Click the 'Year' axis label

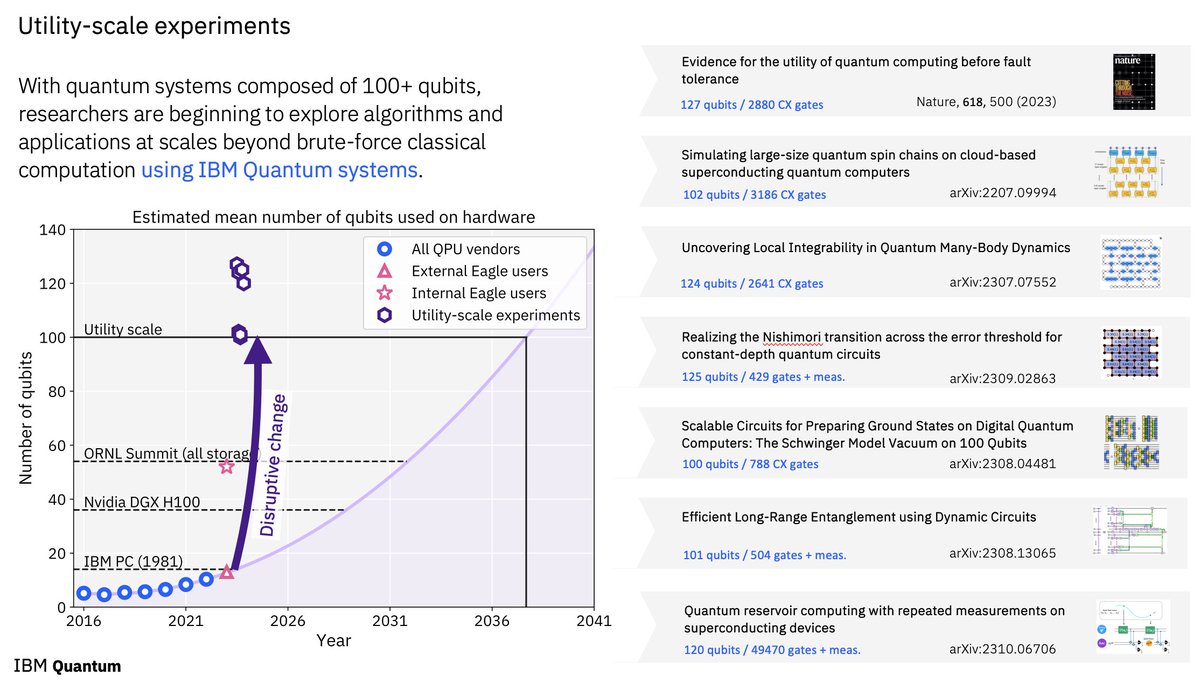click(333, 639)
